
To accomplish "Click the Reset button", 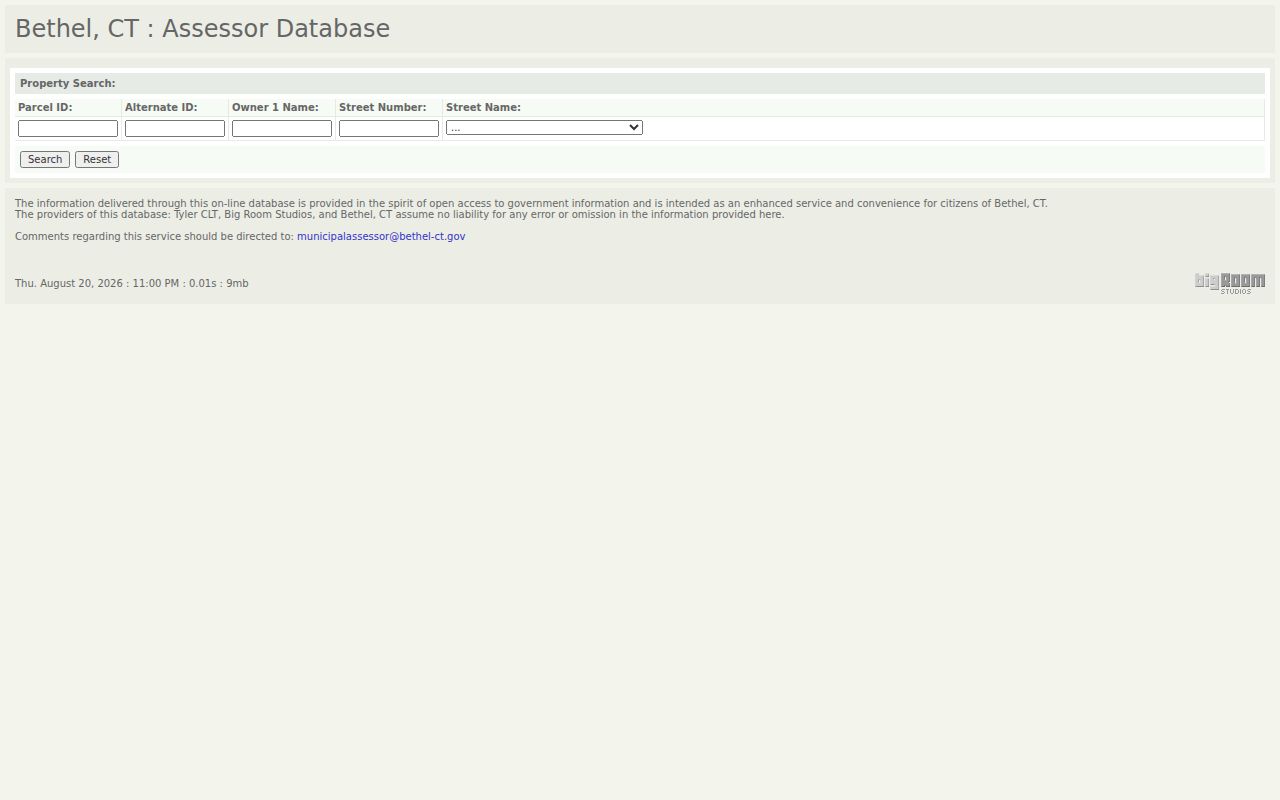I will pos(97,159).
